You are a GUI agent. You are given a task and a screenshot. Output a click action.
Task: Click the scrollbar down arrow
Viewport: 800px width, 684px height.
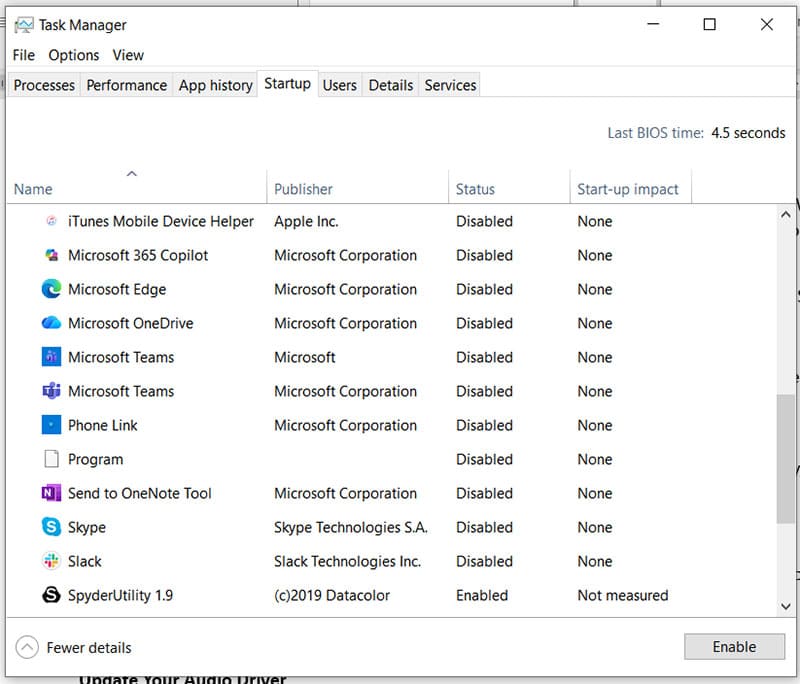[x=785, y=605]
